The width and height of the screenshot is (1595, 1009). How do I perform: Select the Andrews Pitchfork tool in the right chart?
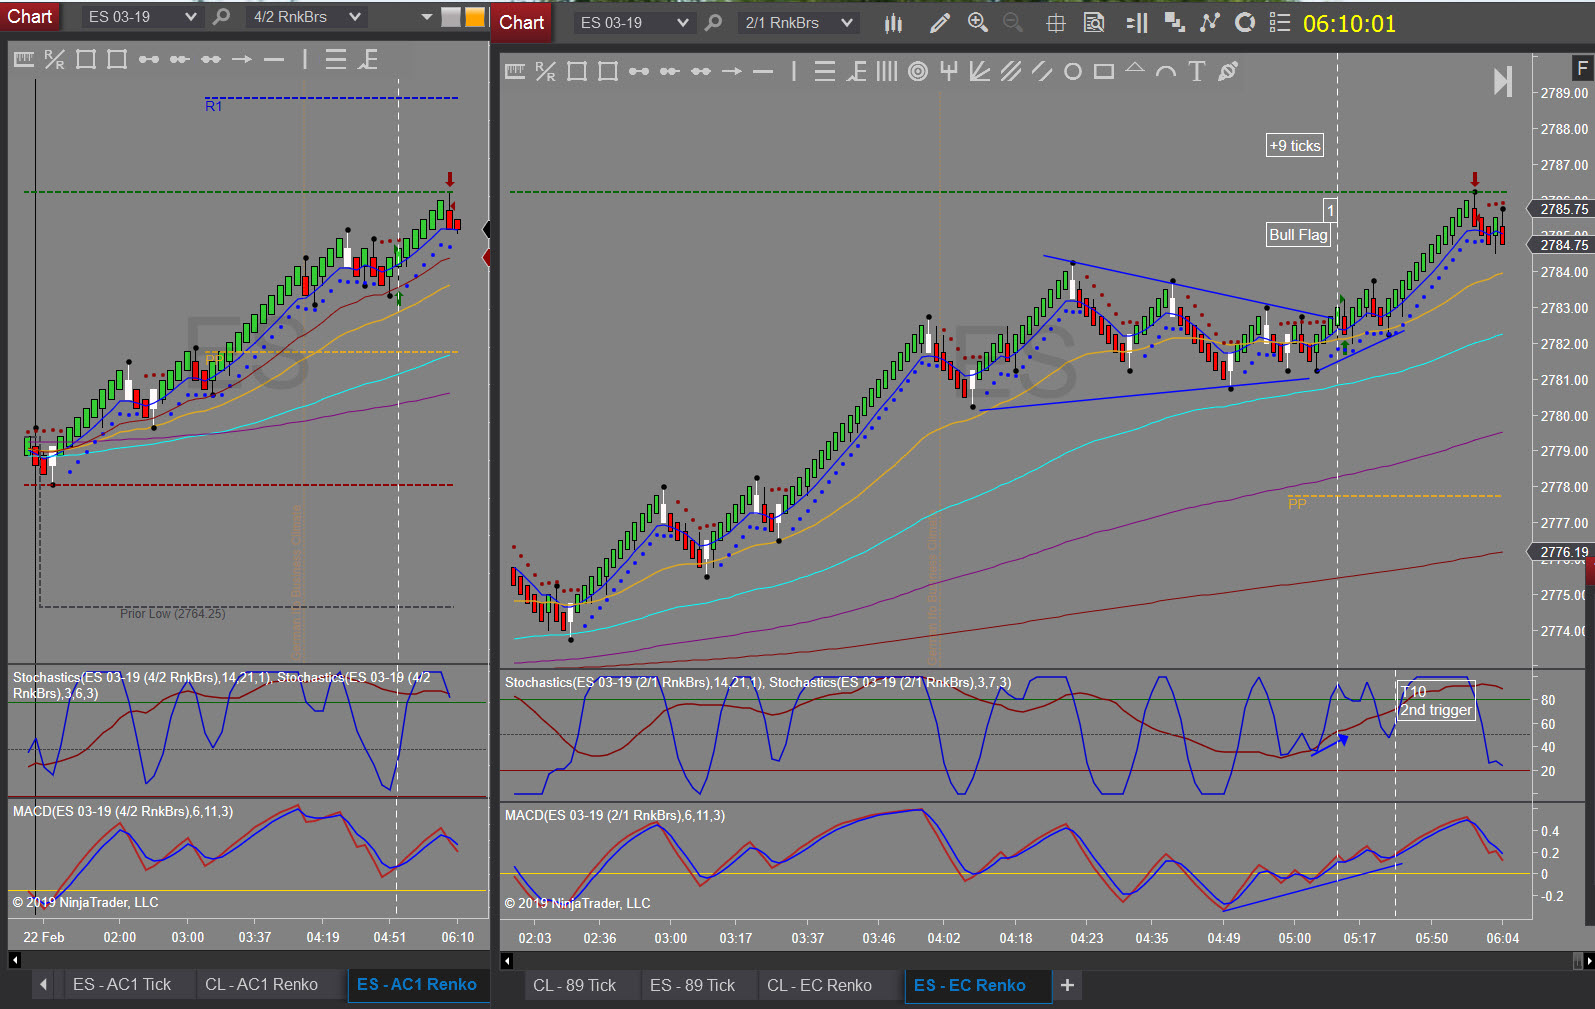(949, 71)
